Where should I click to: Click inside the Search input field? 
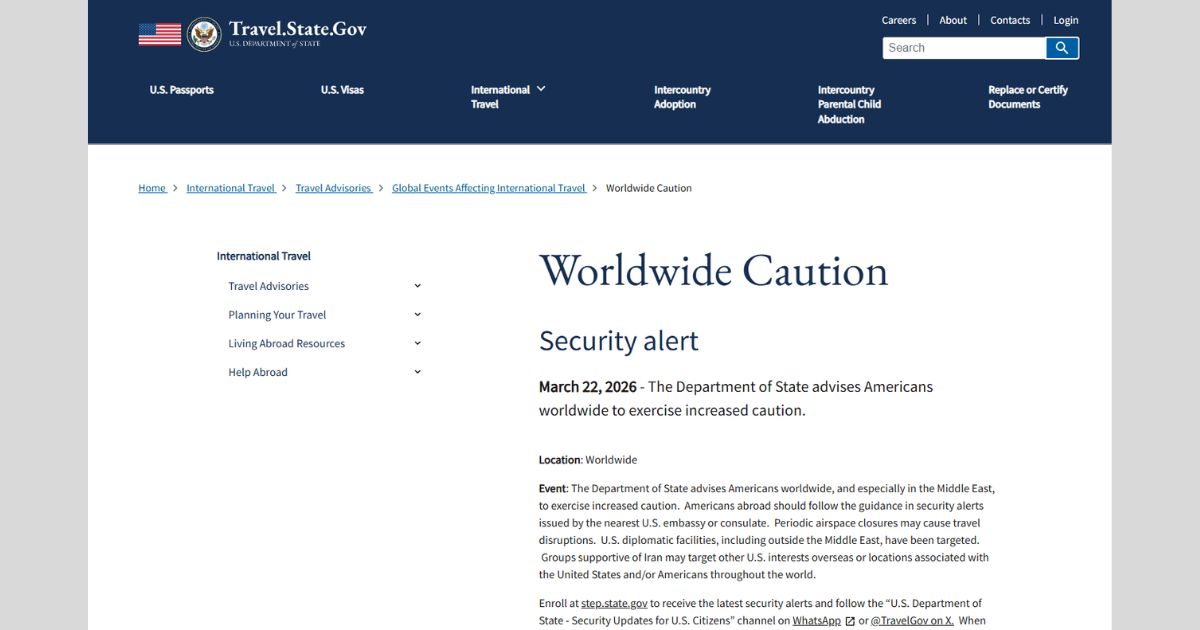[x=964, y=48]
